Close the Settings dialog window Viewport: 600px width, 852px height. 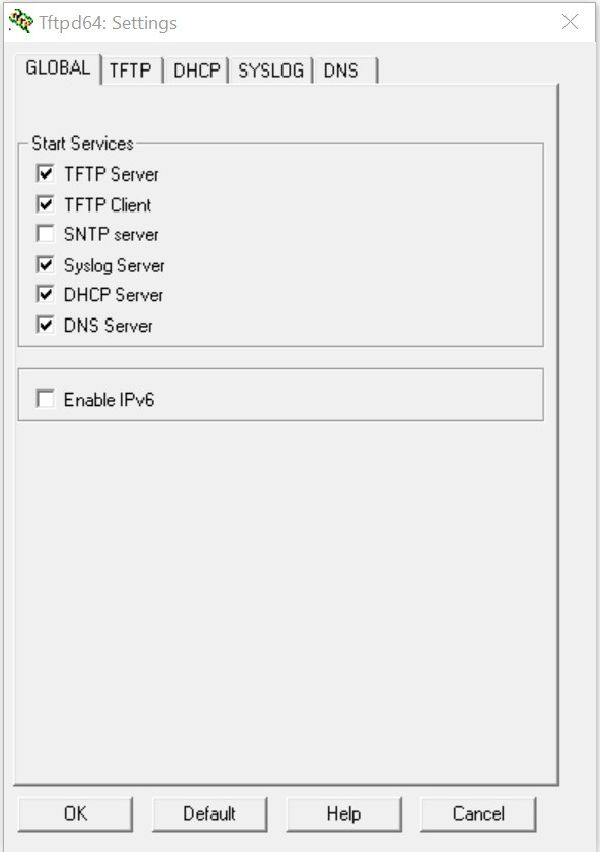570,22
